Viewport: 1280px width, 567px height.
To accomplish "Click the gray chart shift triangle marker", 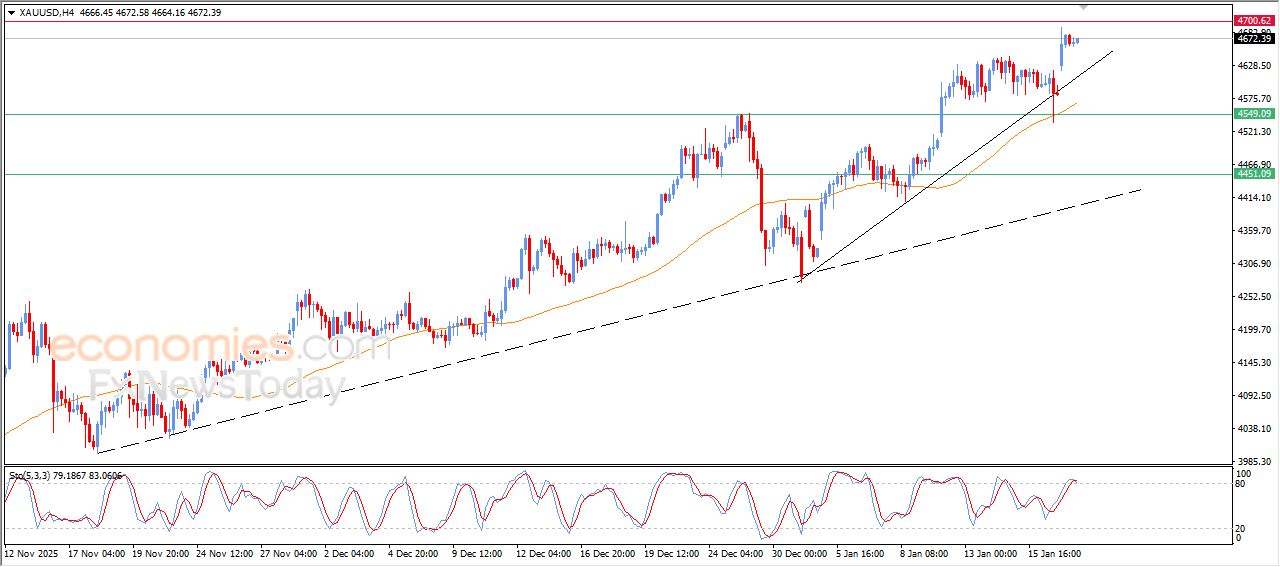I will coord(1083,7).
